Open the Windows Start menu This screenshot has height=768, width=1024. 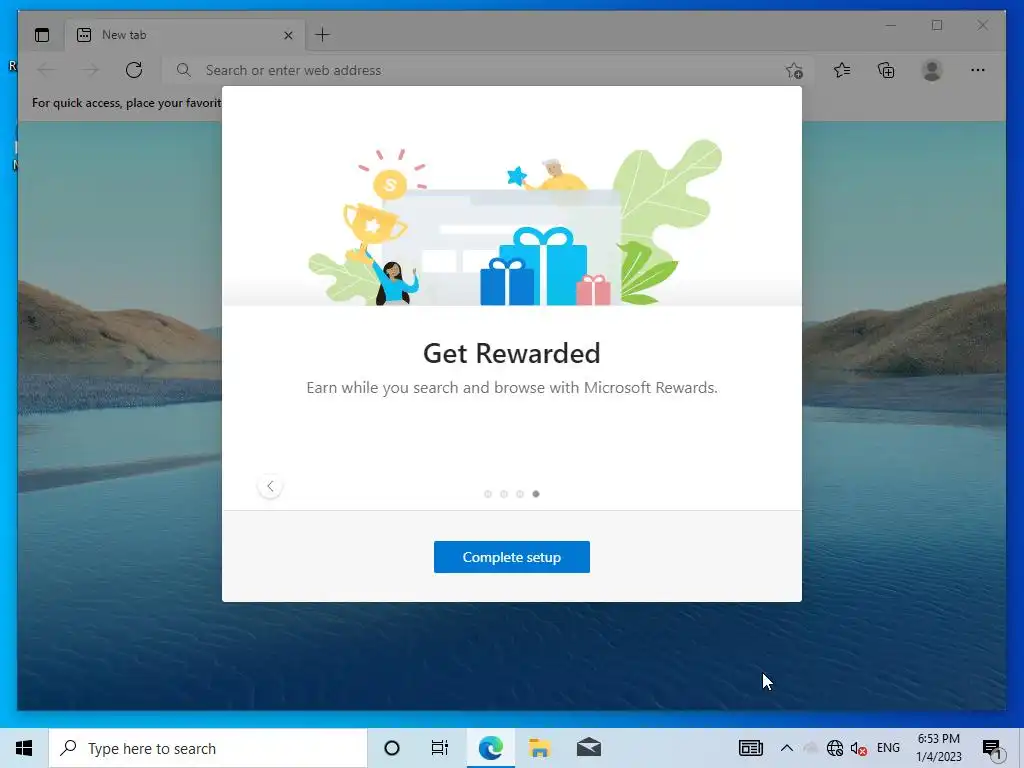[24, 748]
